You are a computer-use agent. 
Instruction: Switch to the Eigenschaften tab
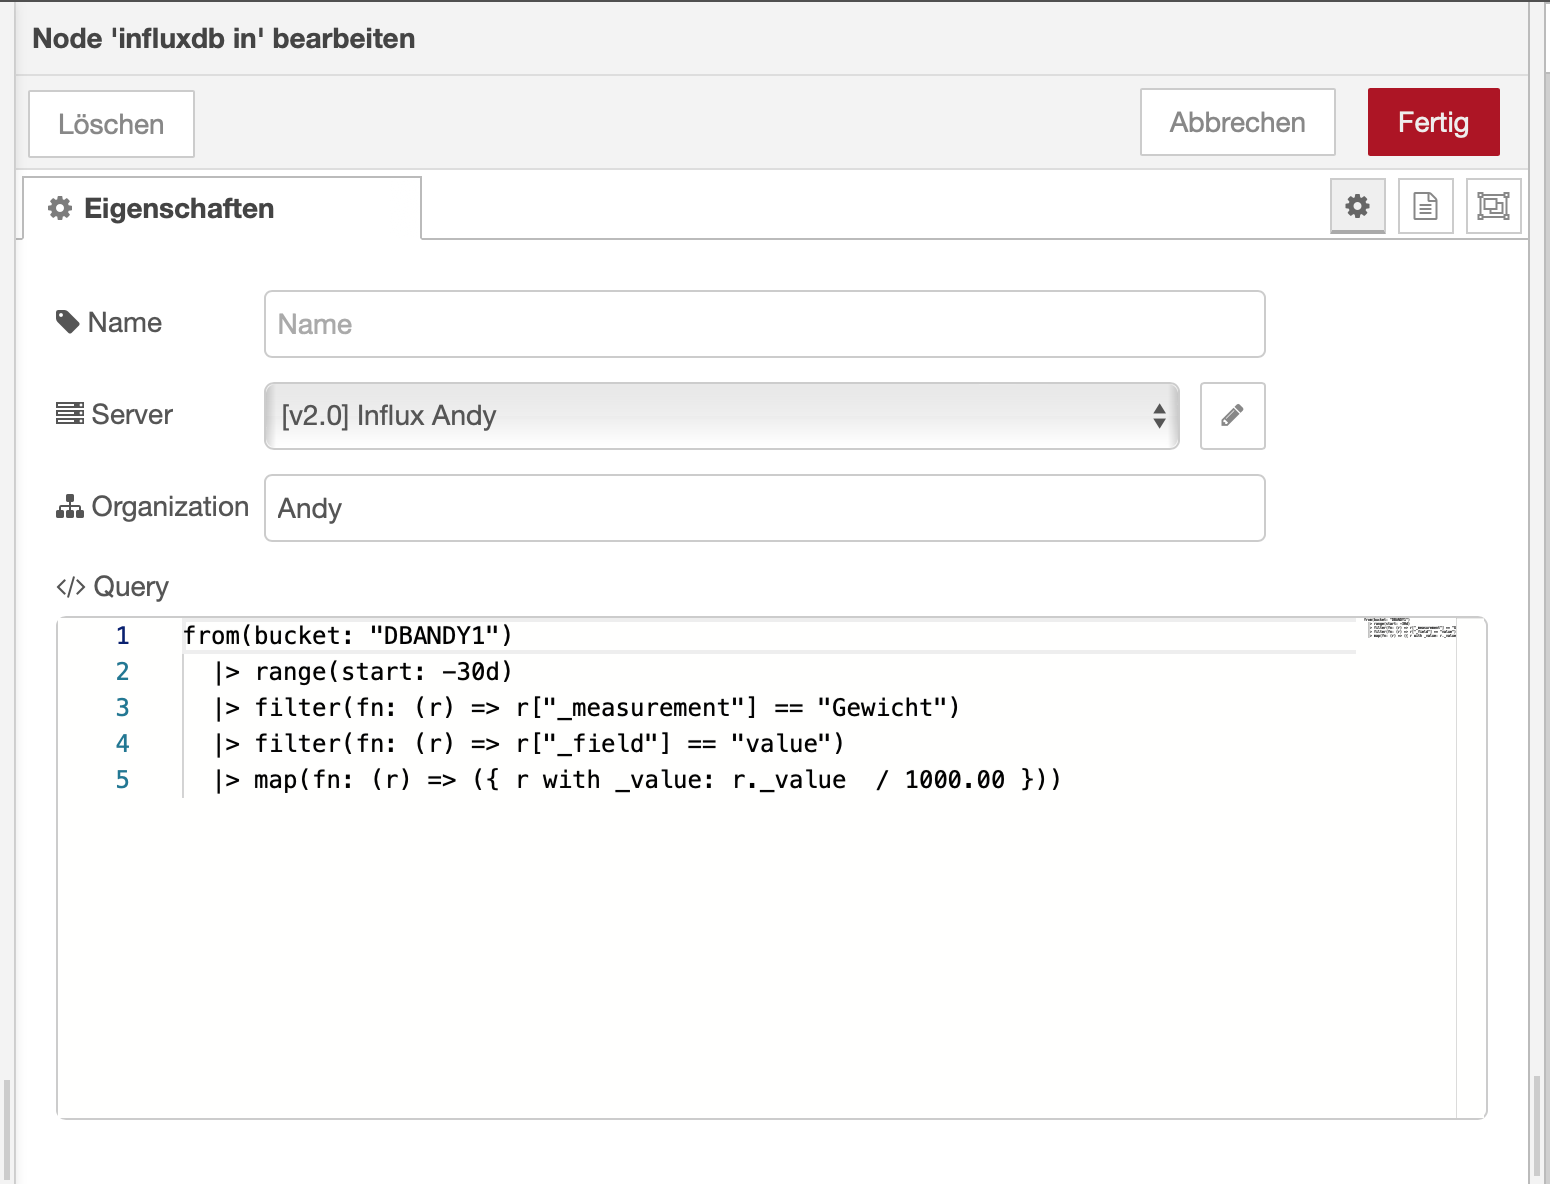[222, 208]
